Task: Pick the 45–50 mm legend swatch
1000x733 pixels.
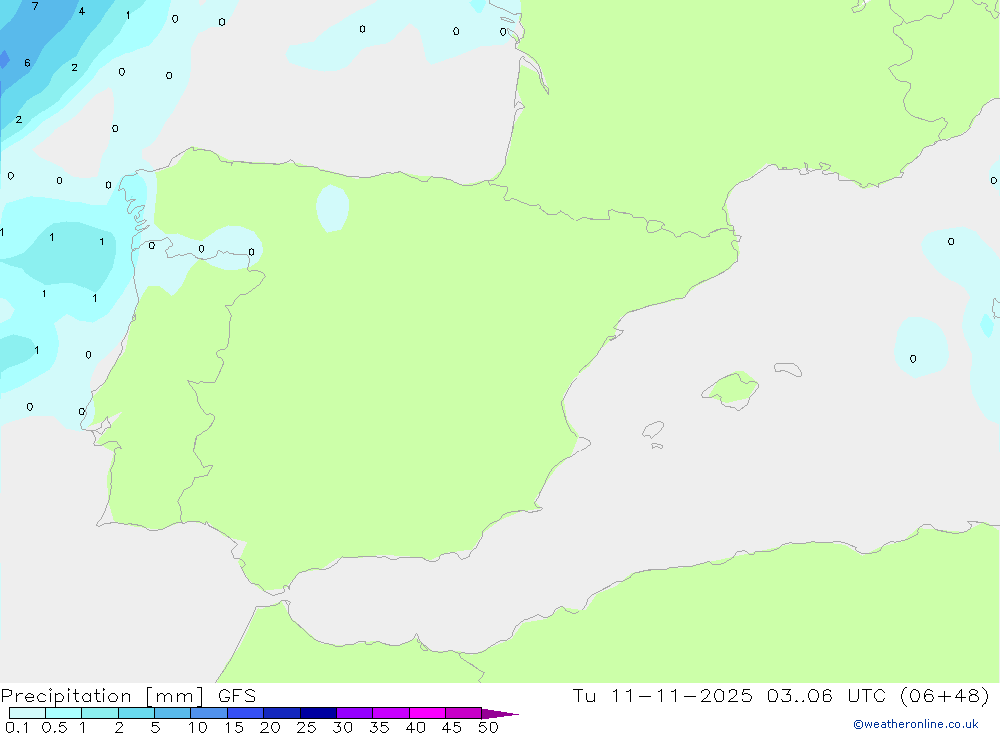Action: tap(463, 713)
